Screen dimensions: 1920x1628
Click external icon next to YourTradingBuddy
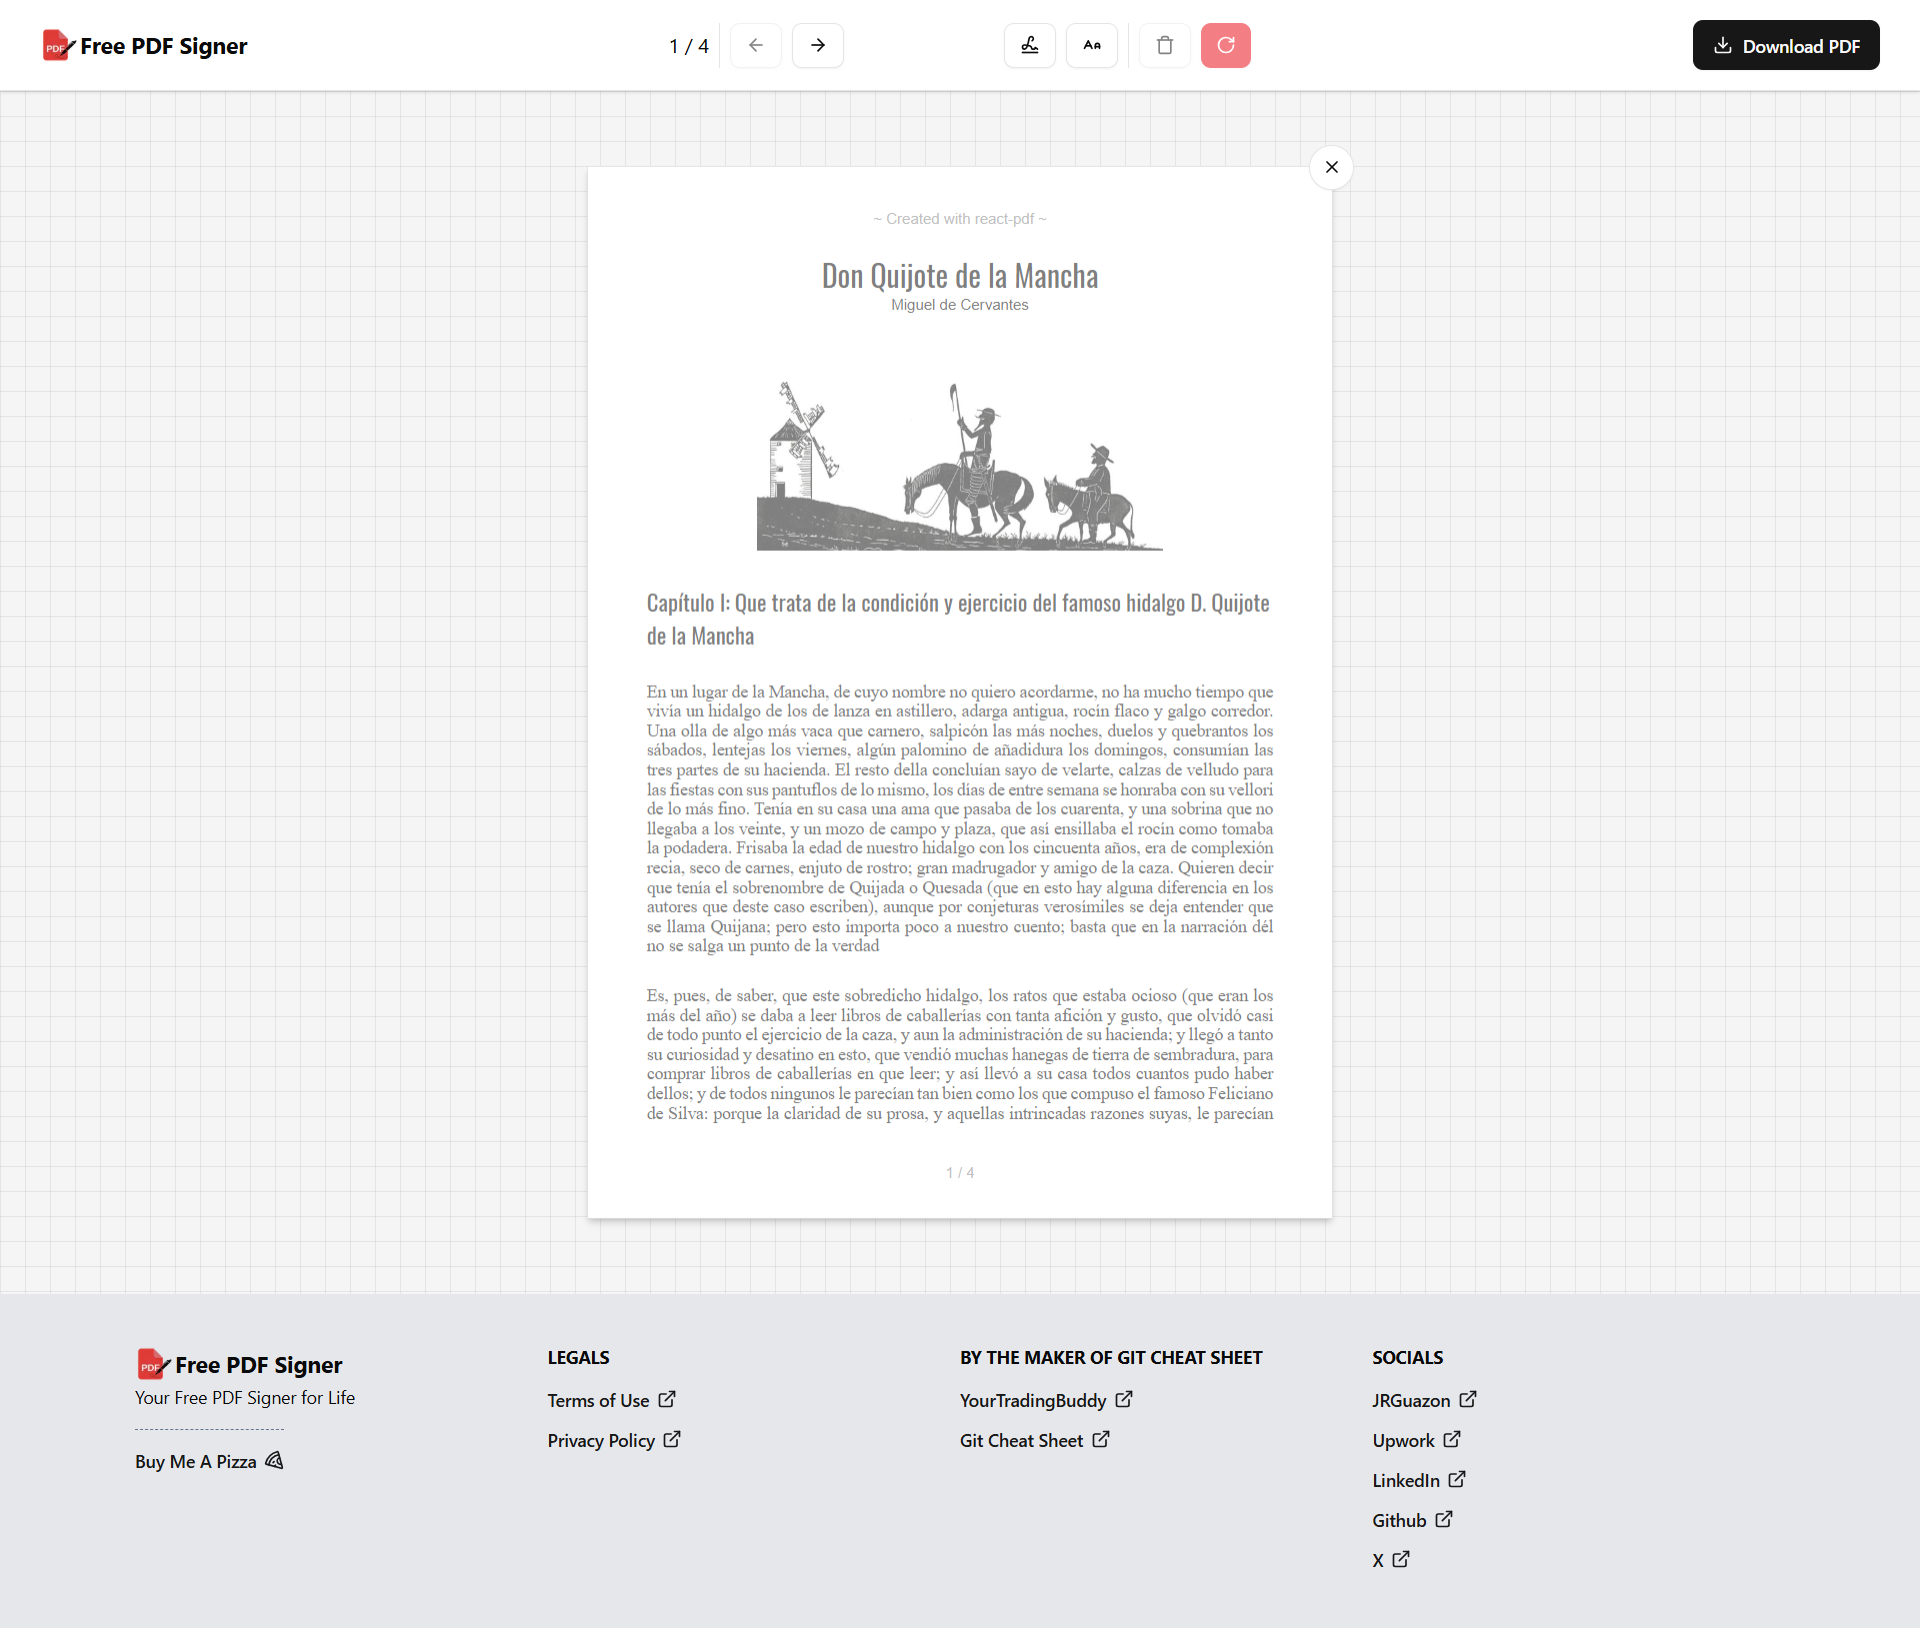(1124, 1399)
